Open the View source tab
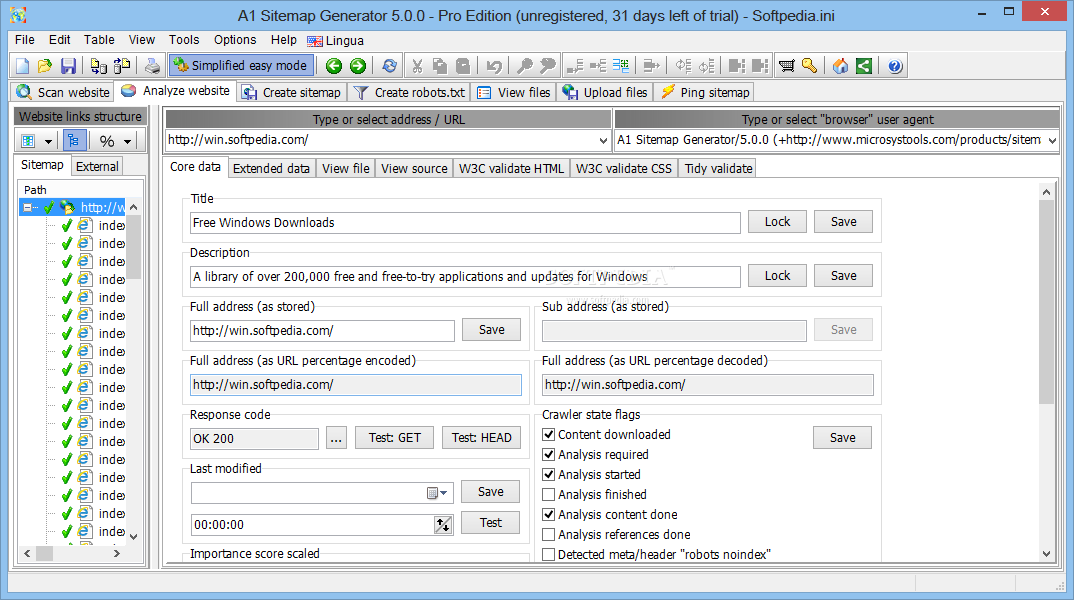Viewport: 1074px width, 600px height. 414,168
